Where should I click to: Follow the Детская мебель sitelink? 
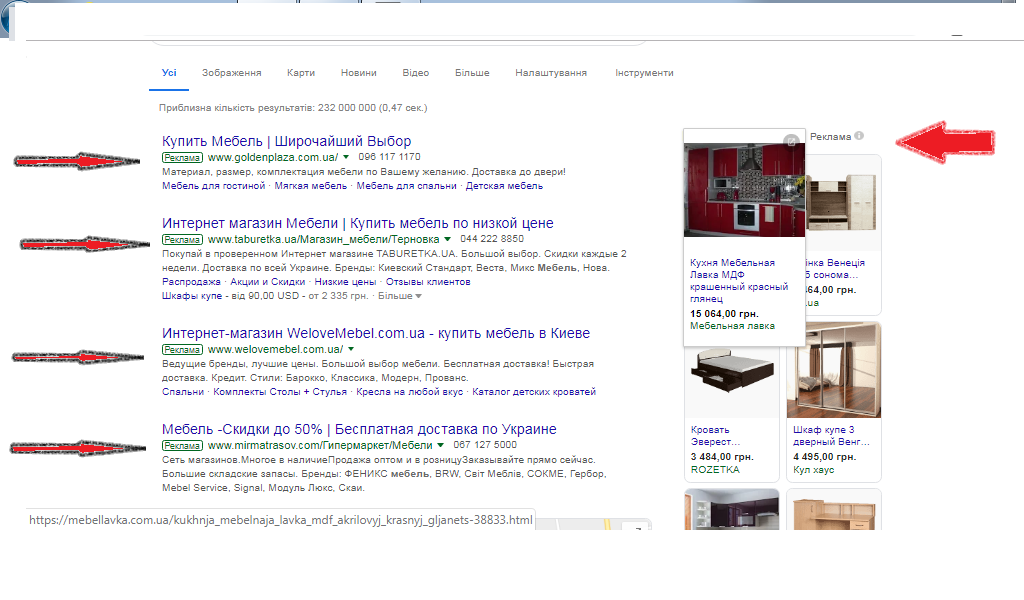[504, 186]
